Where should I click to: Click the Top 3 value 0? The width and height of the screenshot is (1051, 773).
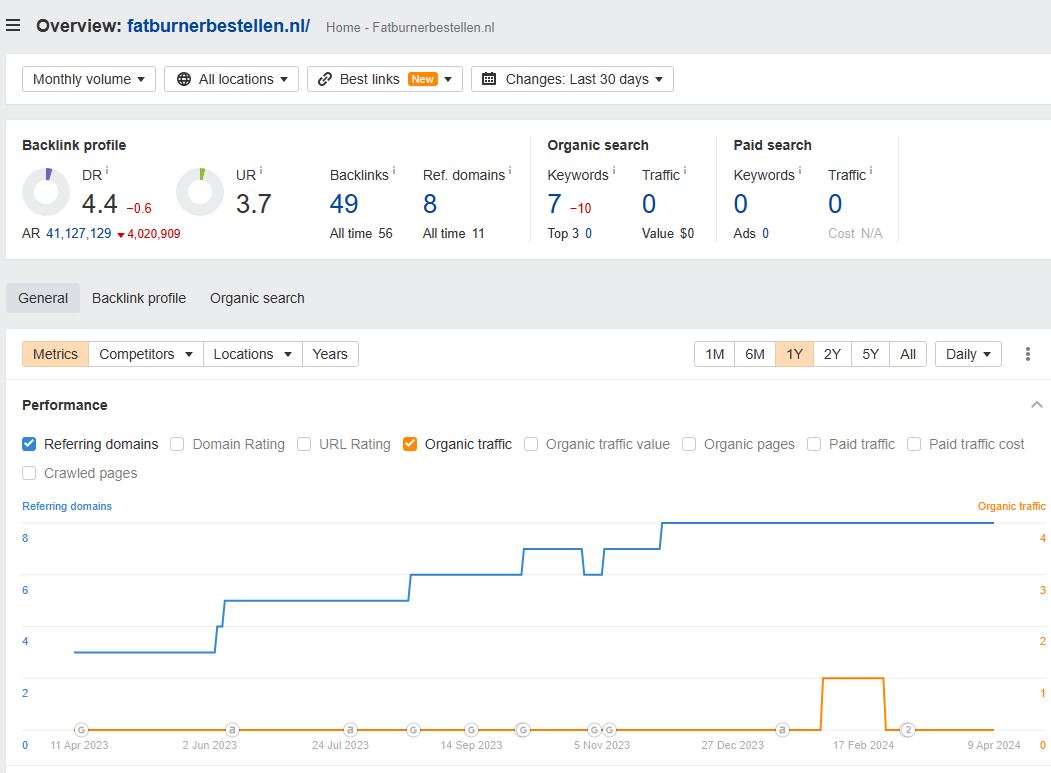click(x=589, y=233)
